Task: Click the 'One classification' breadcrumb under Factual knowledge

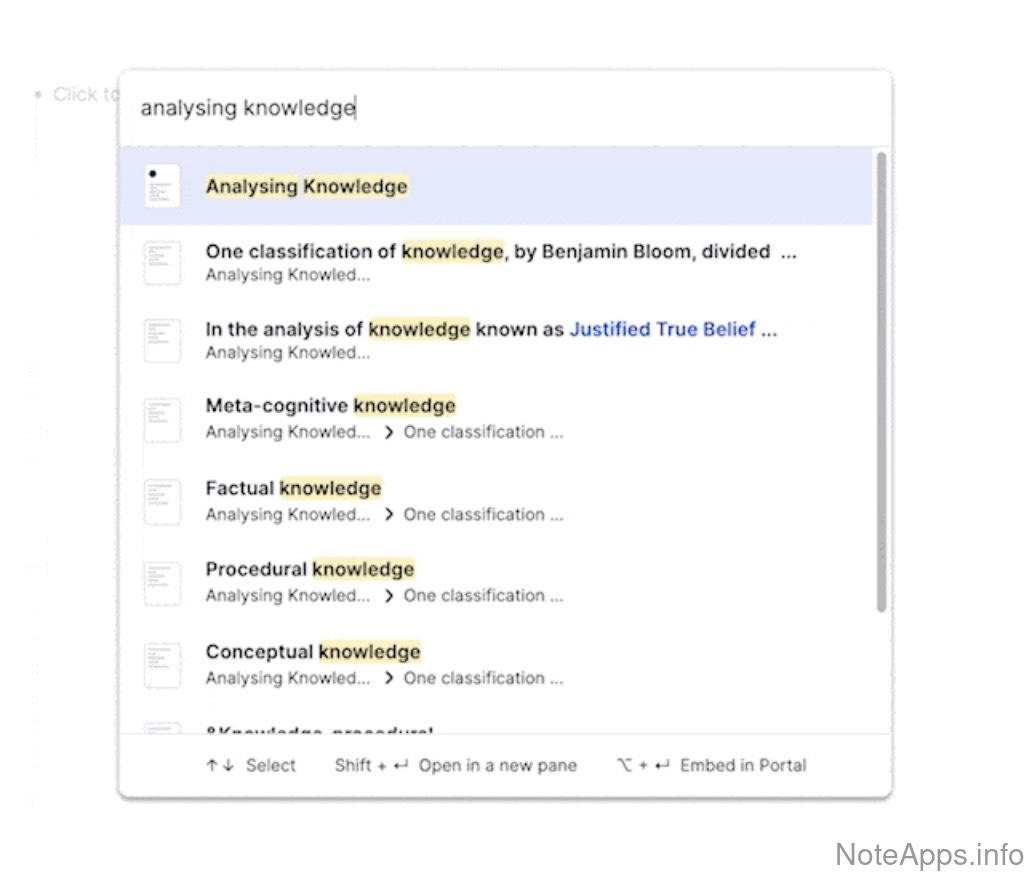Action: [x=483, y=515]
